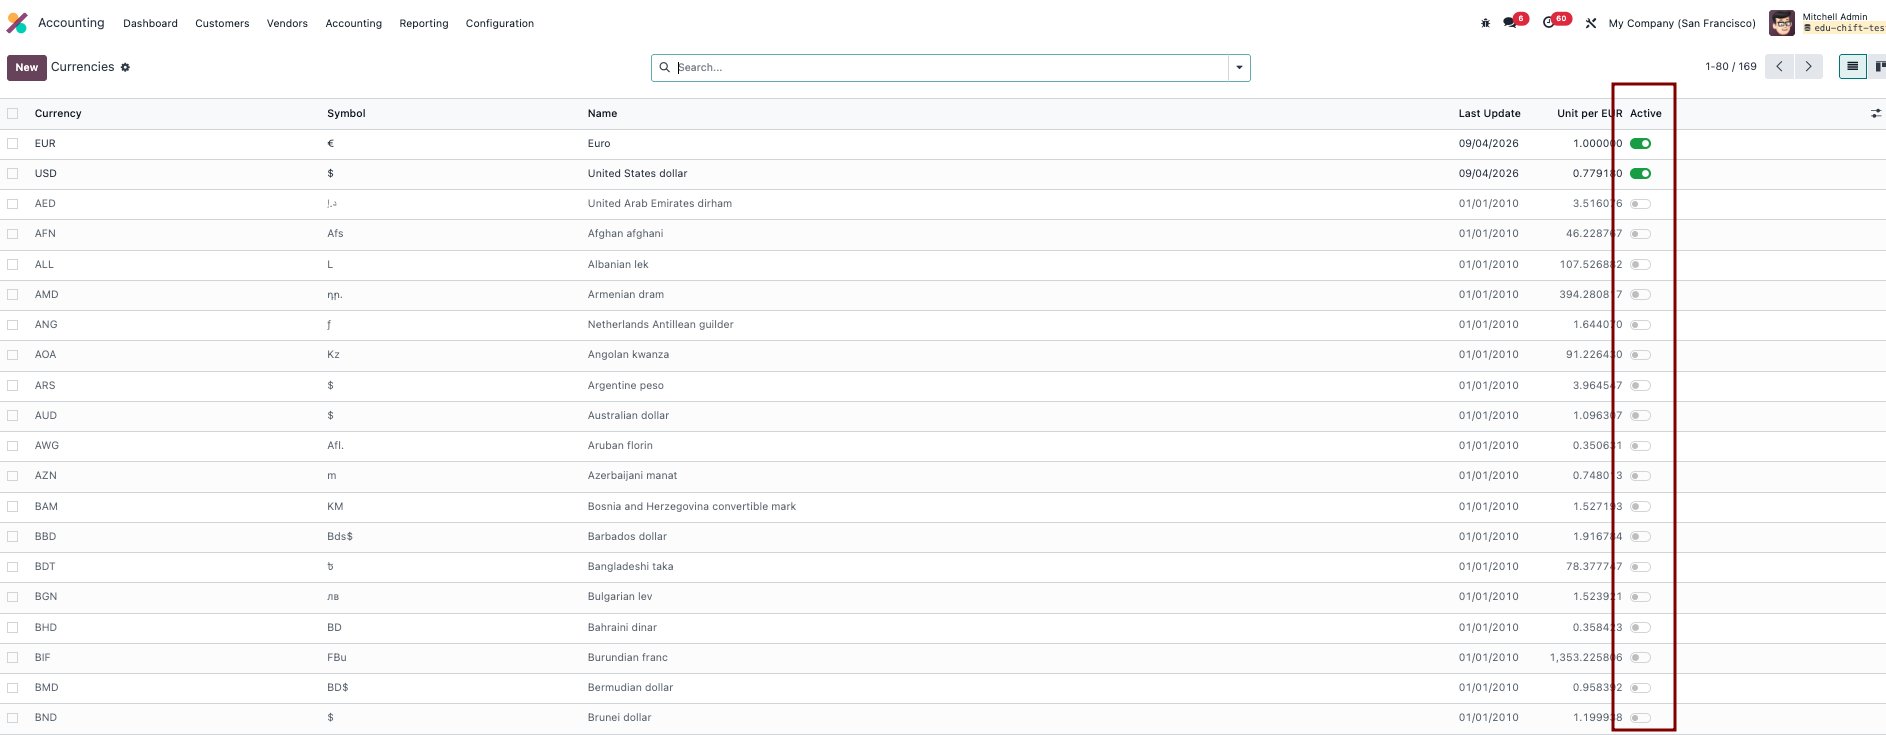The height and width of the screenshot is (735, 1886).
Task: Open the conversations chat icon
Action: pyautogui.click(x=1510, y=22)
